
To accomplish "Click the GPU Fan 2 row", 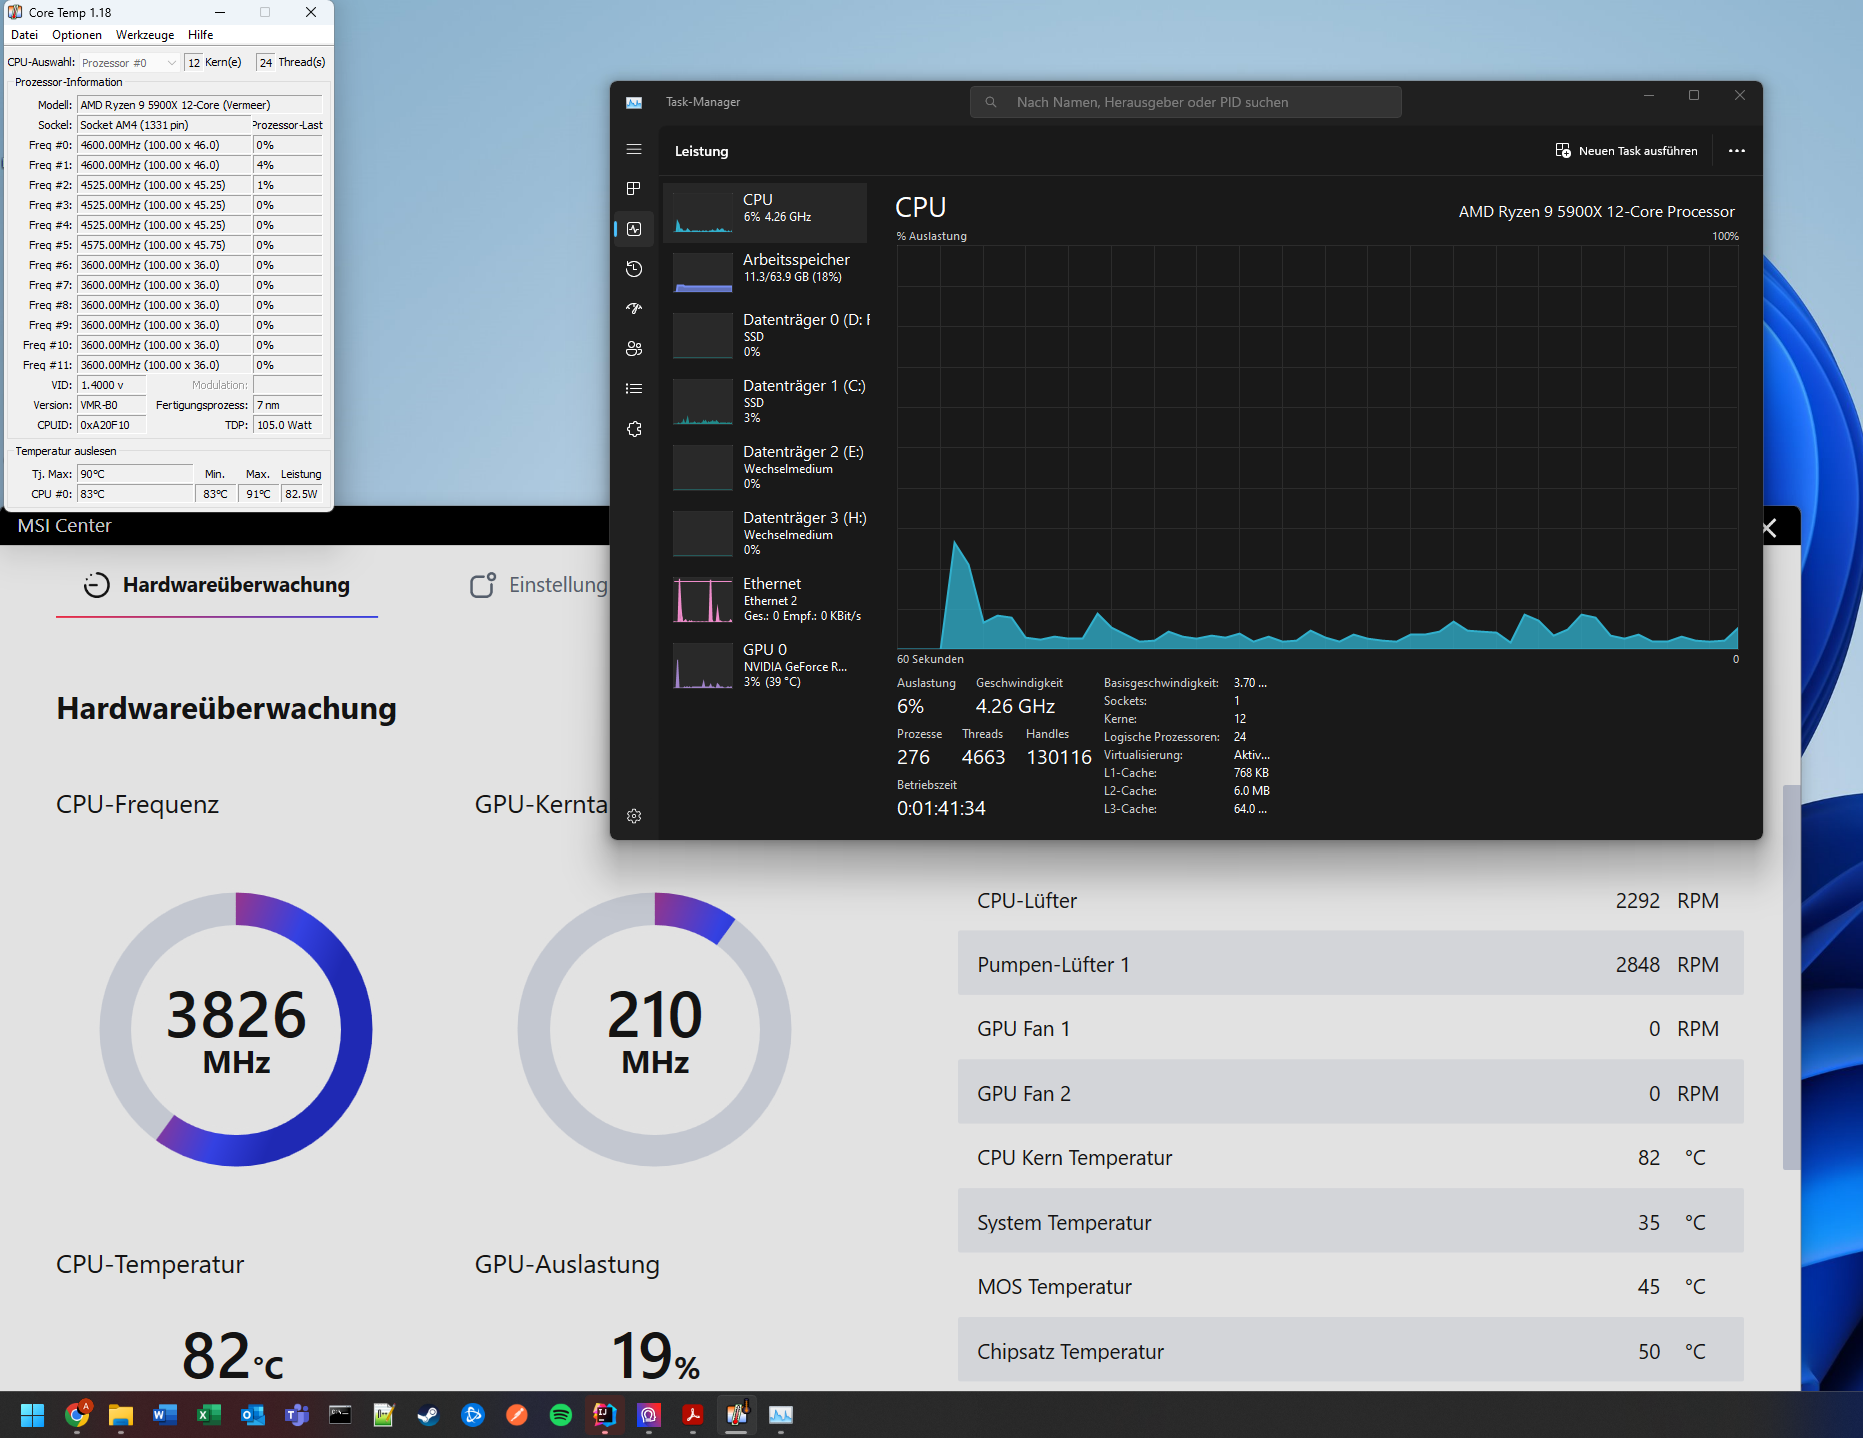I will click(x=1350, y=1093).
